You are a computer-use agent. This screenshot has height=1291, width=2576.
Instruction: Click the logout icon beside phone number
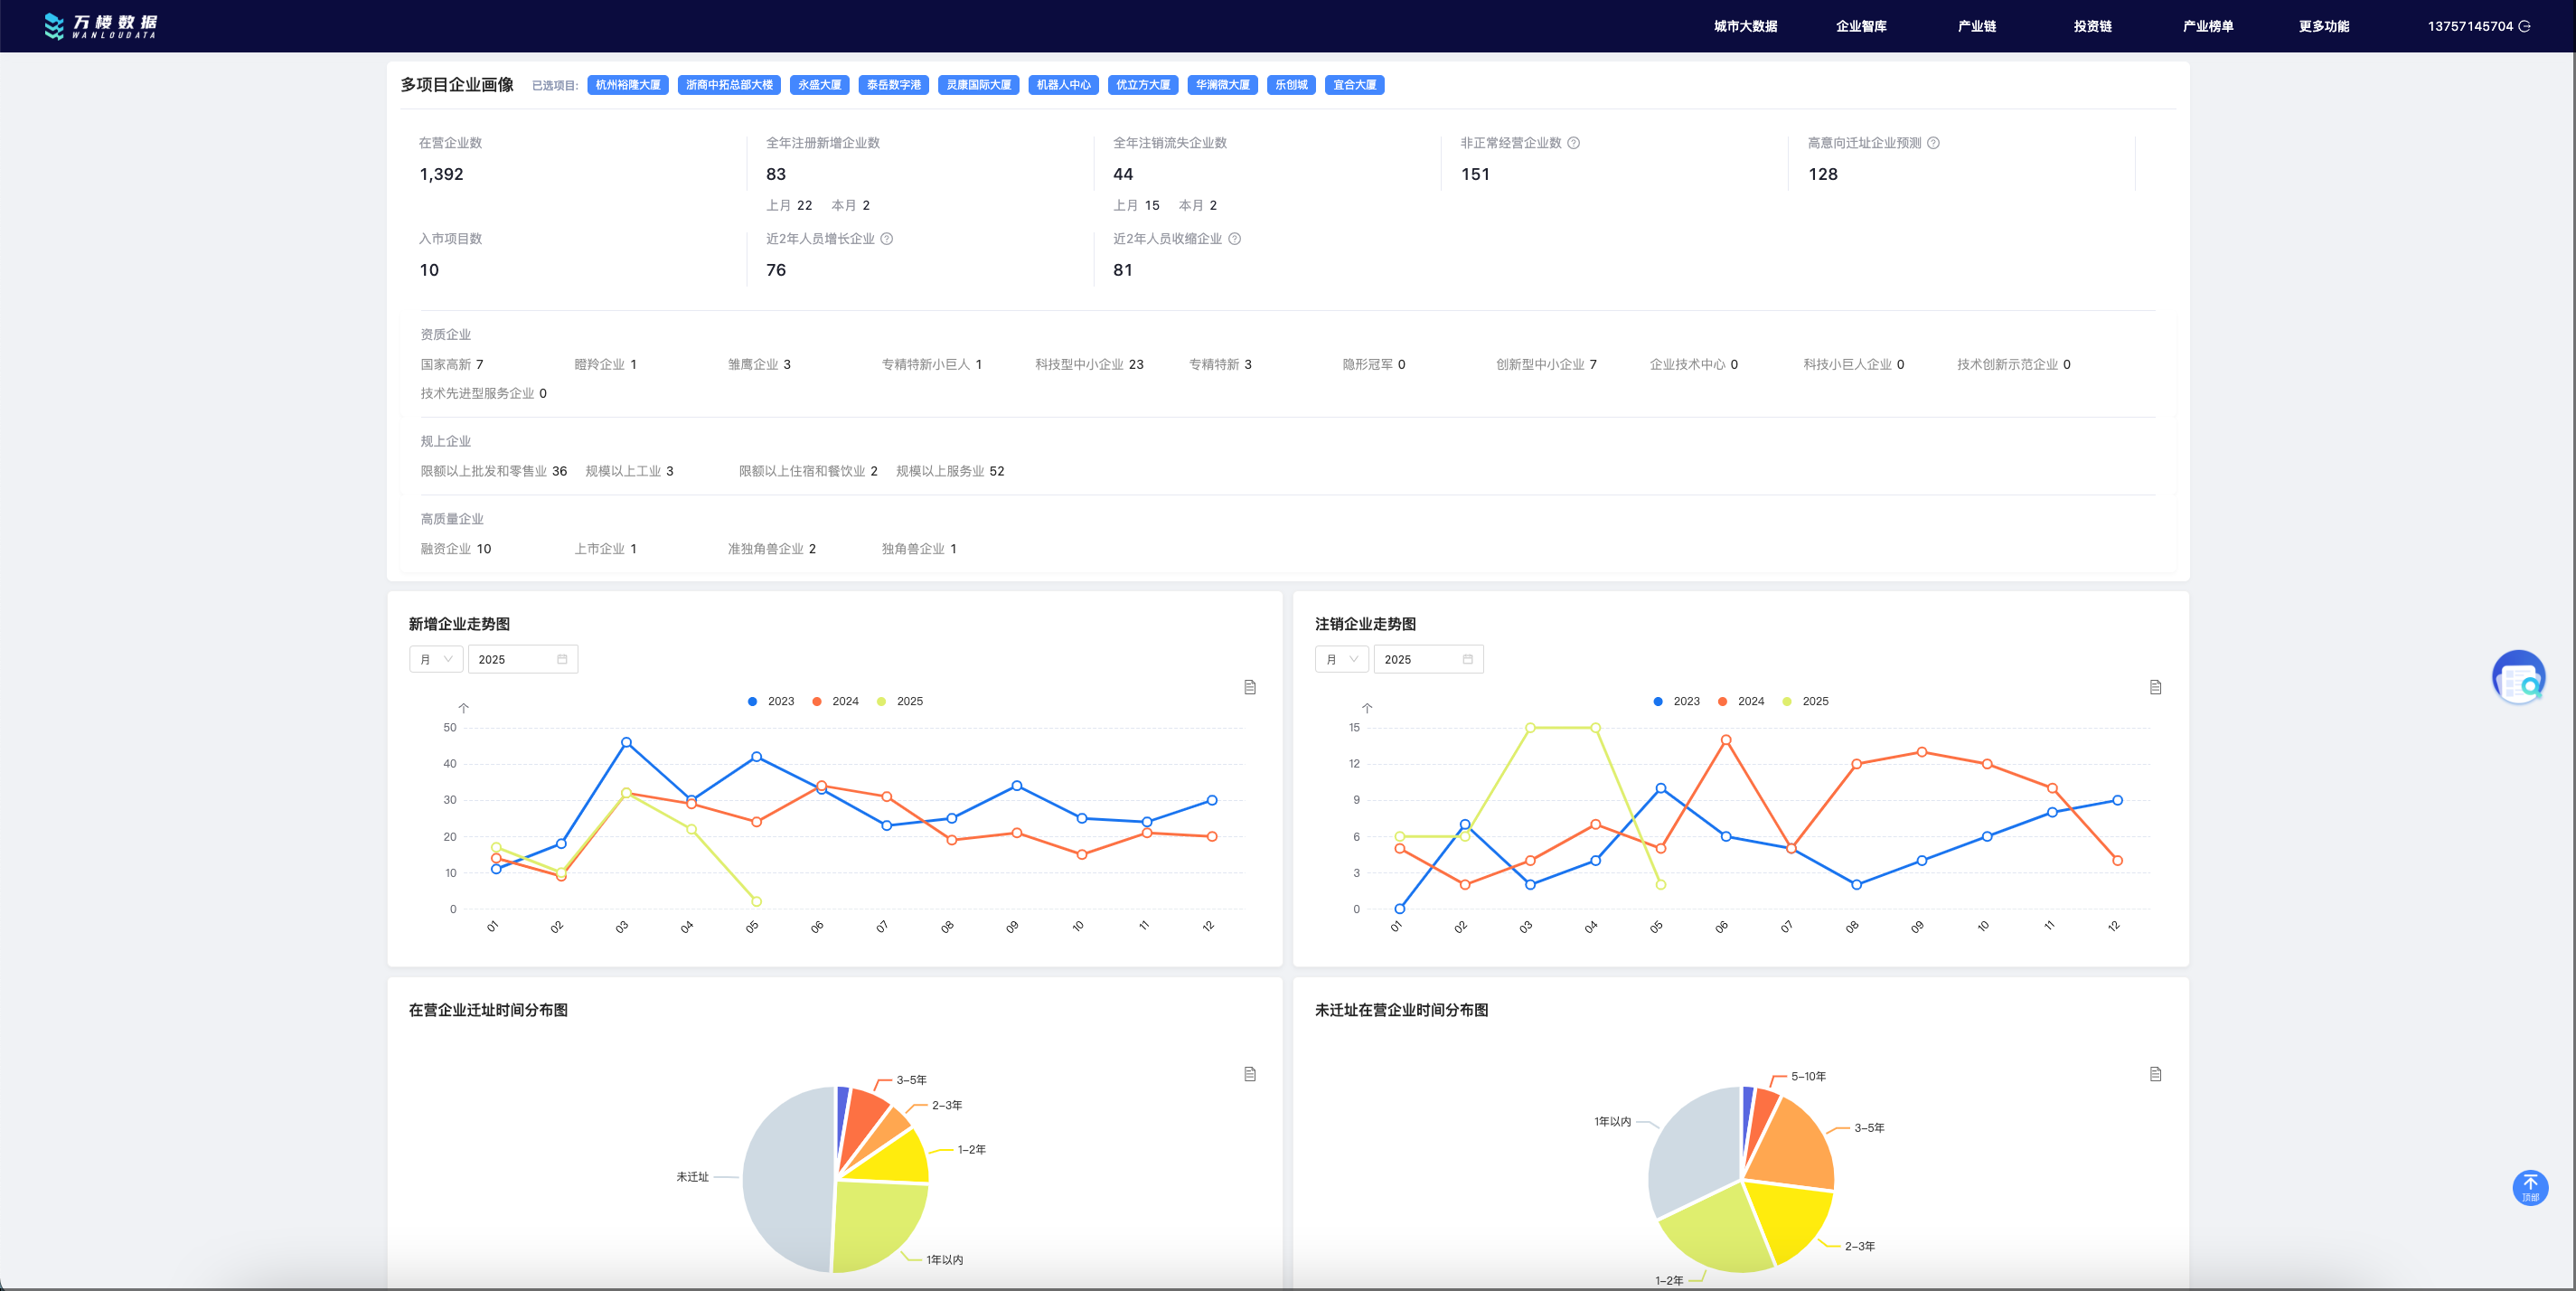pos(2524,26)
